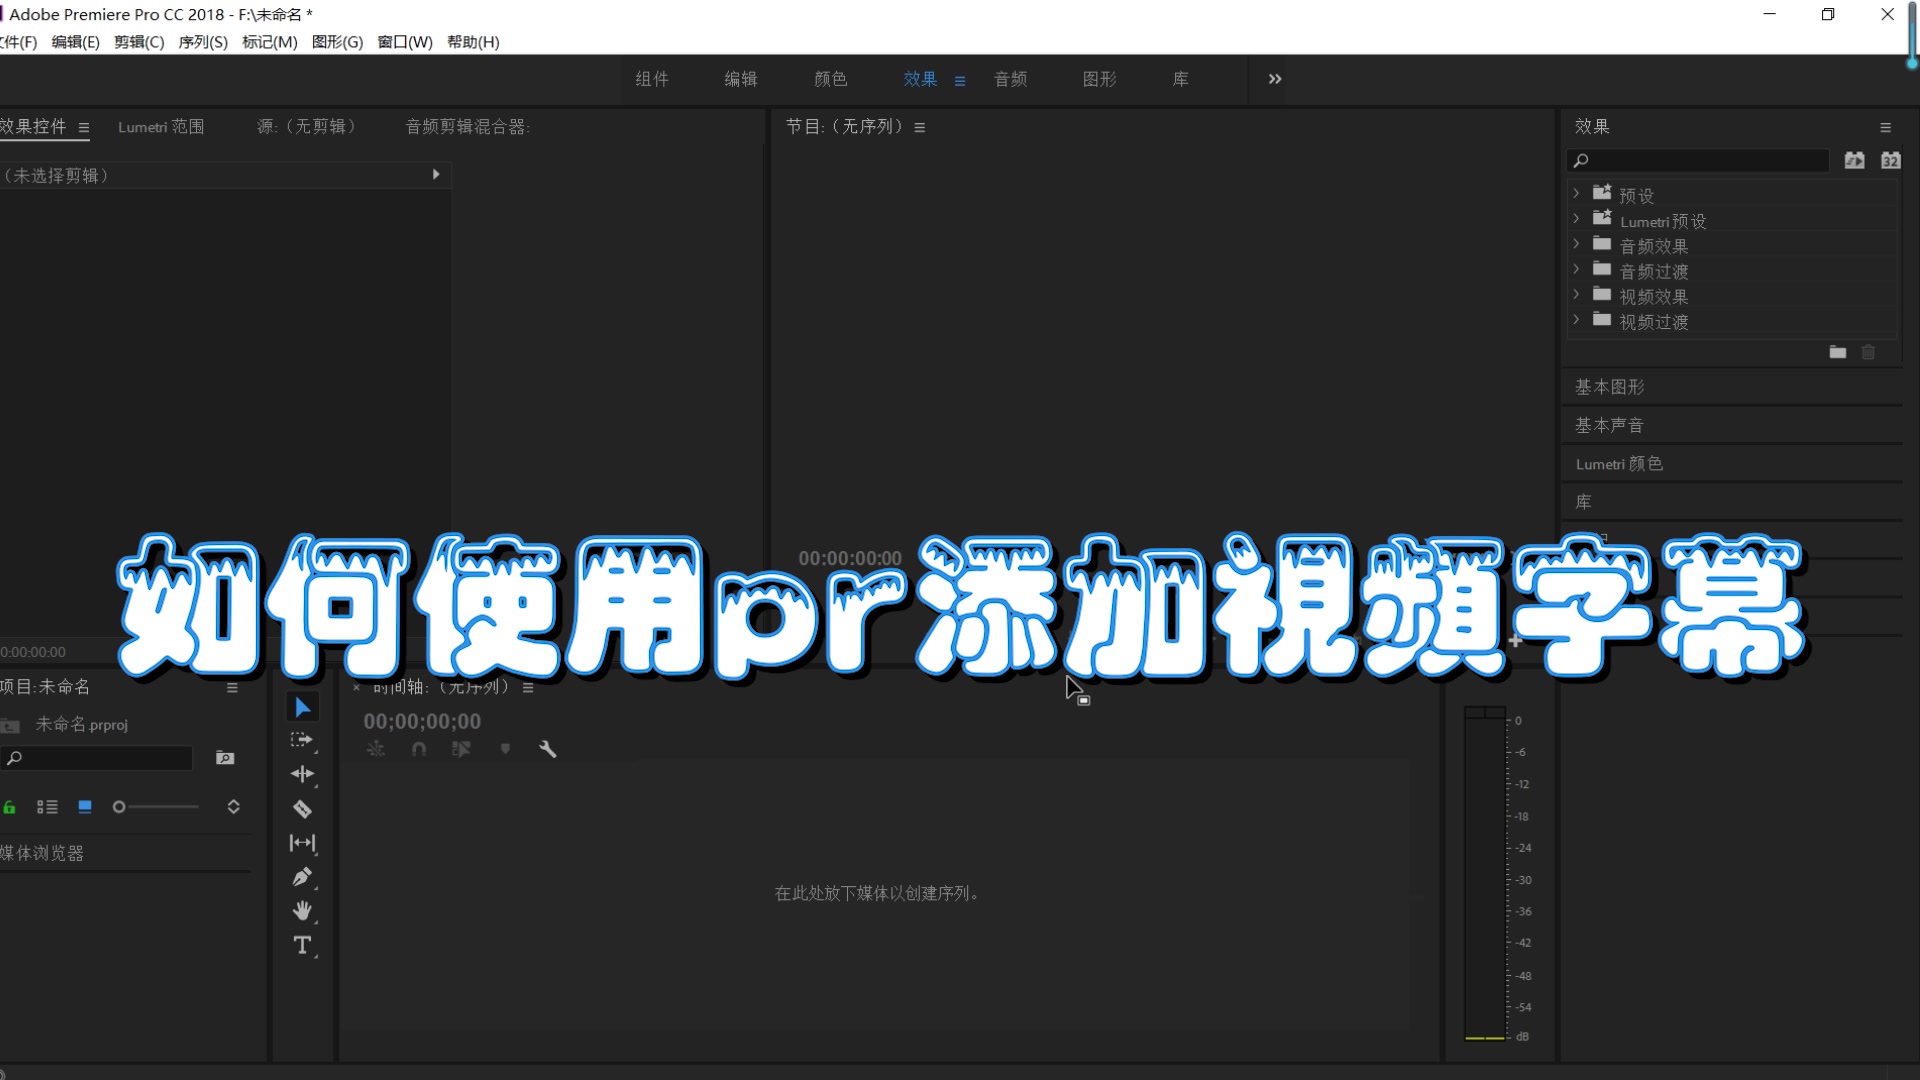Expand the 视频效果 folder
This screenshot has height=1080, width=1920.
pyautogui.click(x=1578, y=296)
